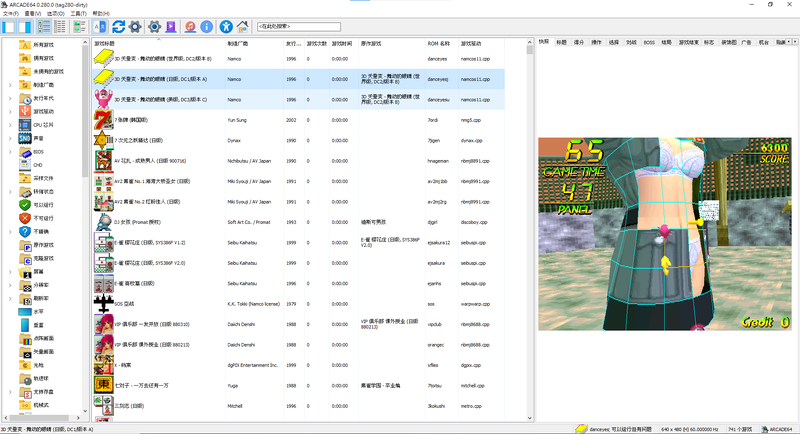
Task: Expand the 不精确 tree node
Action: pyautogui.click(x=10, y=232)
